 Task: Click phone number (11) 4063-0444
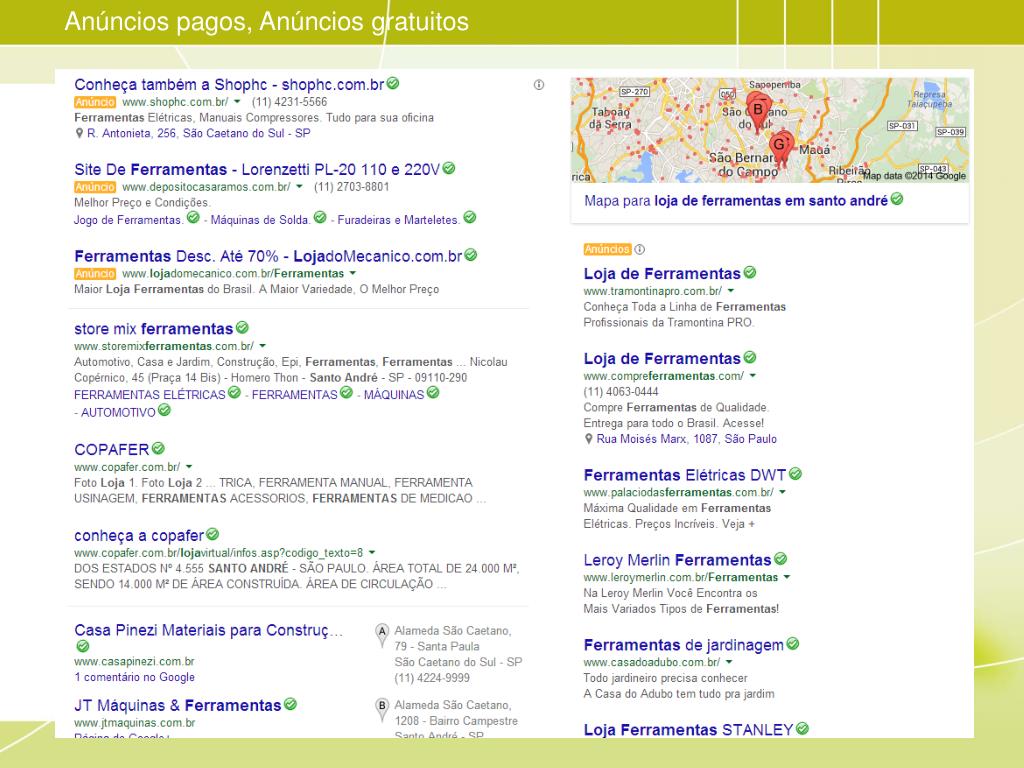coord(621,392)
